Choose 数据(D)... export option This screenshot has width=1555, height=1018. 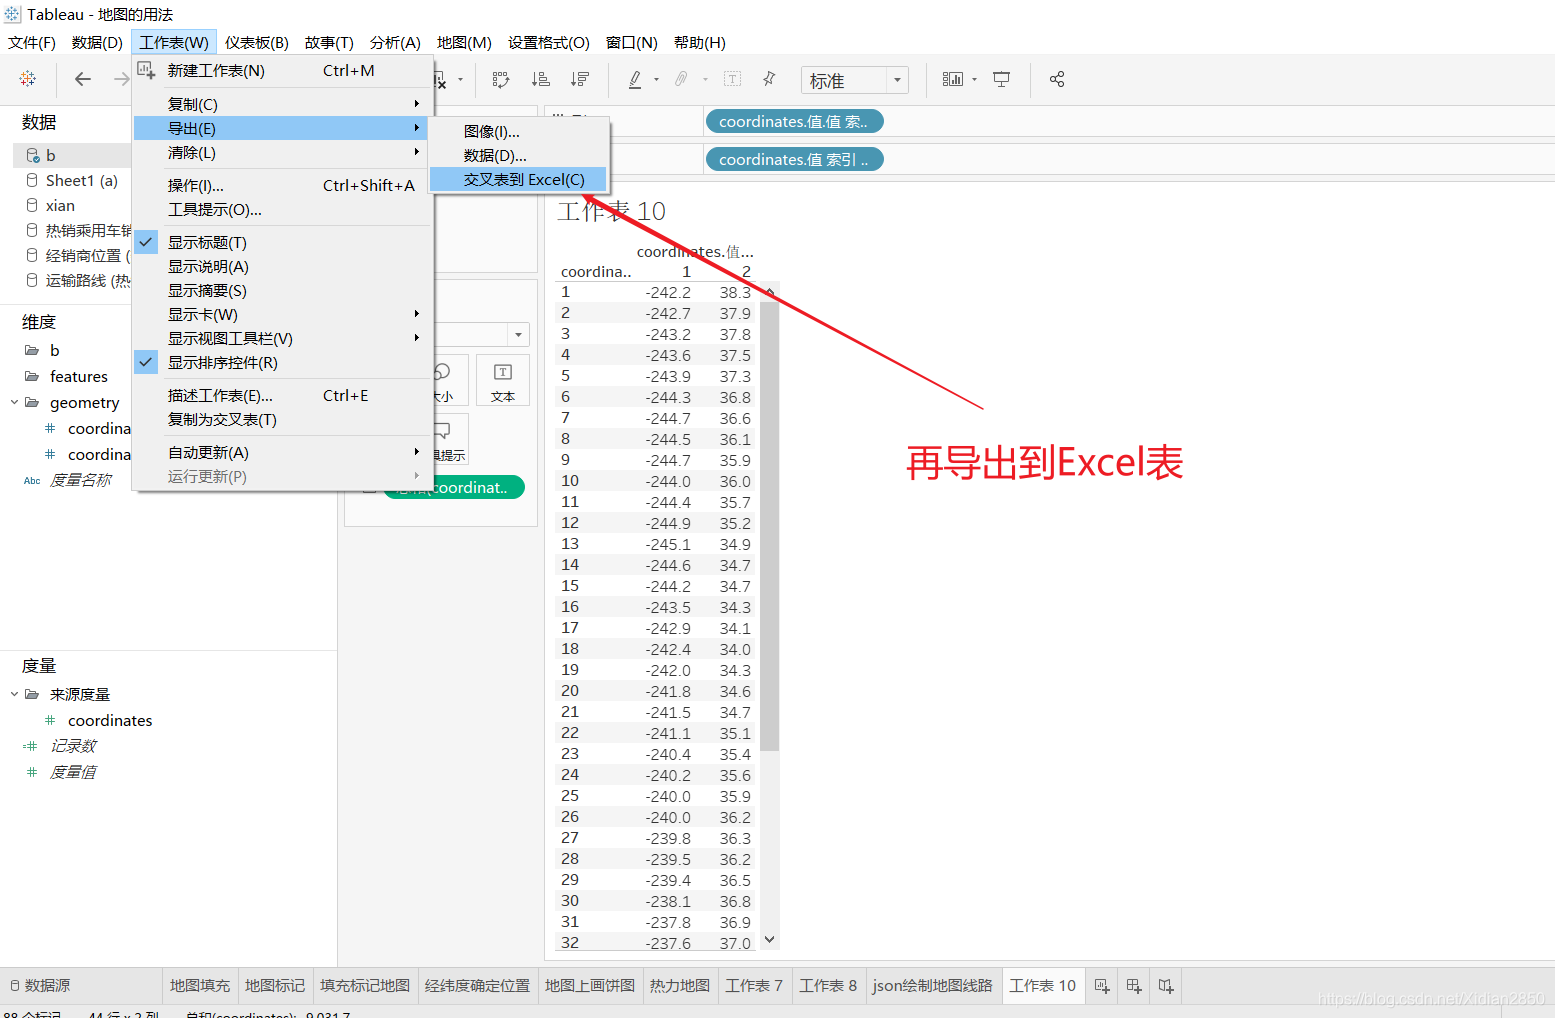click(x=518, y=155)
